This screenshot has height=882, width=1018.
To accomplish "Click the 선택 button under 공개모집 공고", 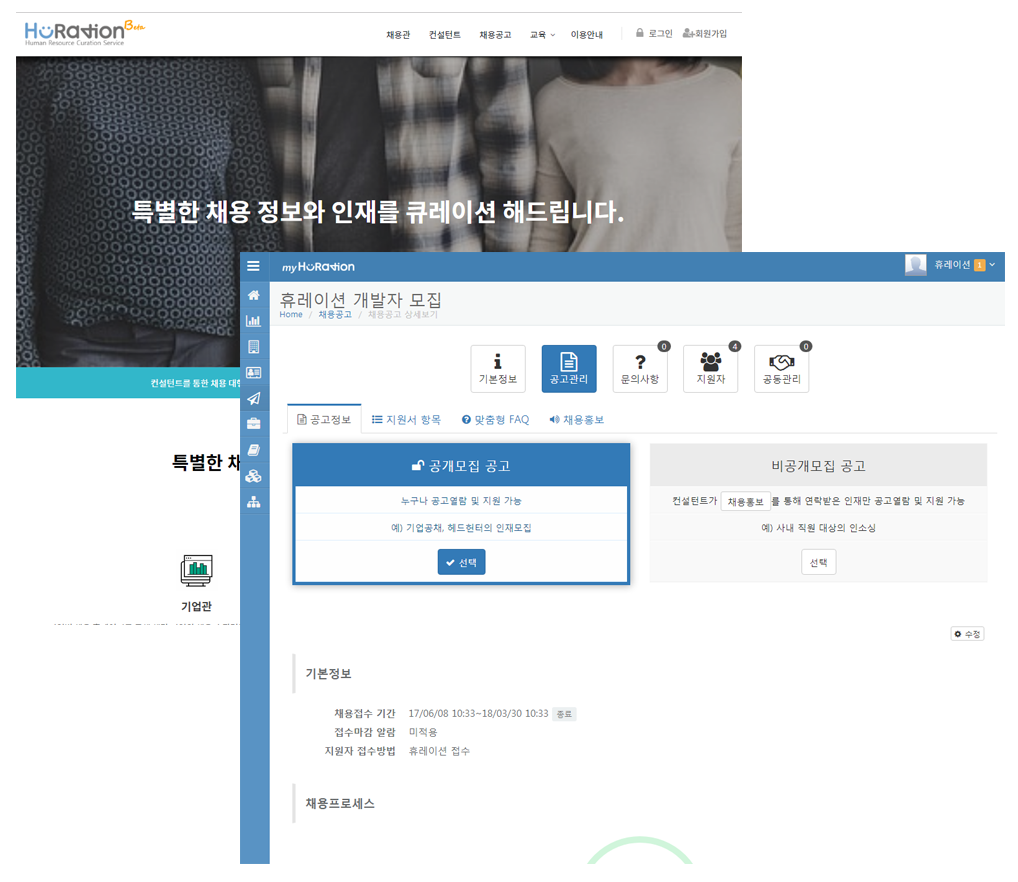I will click(462, 562).
